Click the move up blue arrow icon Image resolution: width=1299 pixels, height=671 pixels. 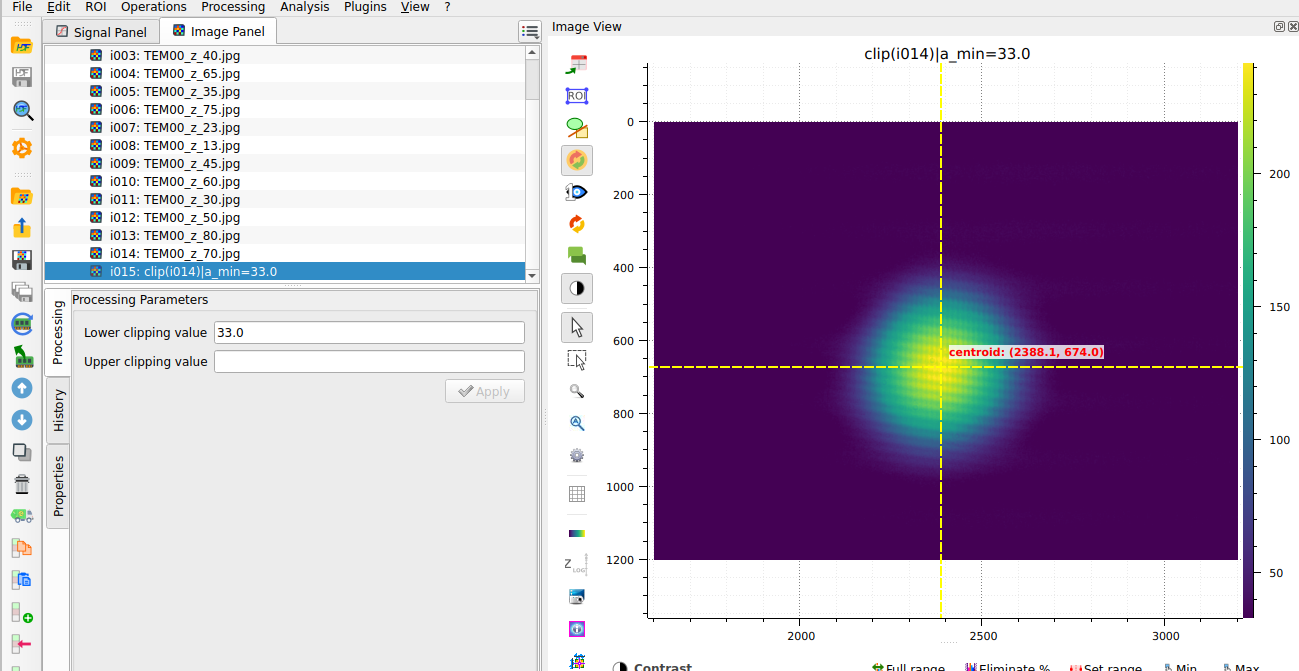(22, 387)
